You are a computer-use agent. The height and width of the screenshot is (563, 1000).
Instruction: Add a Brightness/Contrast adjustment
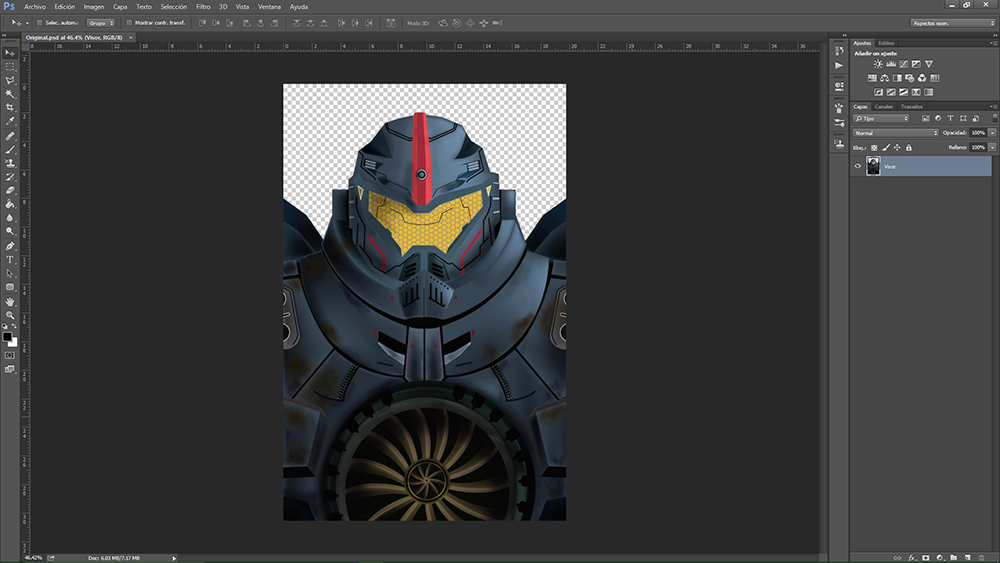(x=878, y=64)
